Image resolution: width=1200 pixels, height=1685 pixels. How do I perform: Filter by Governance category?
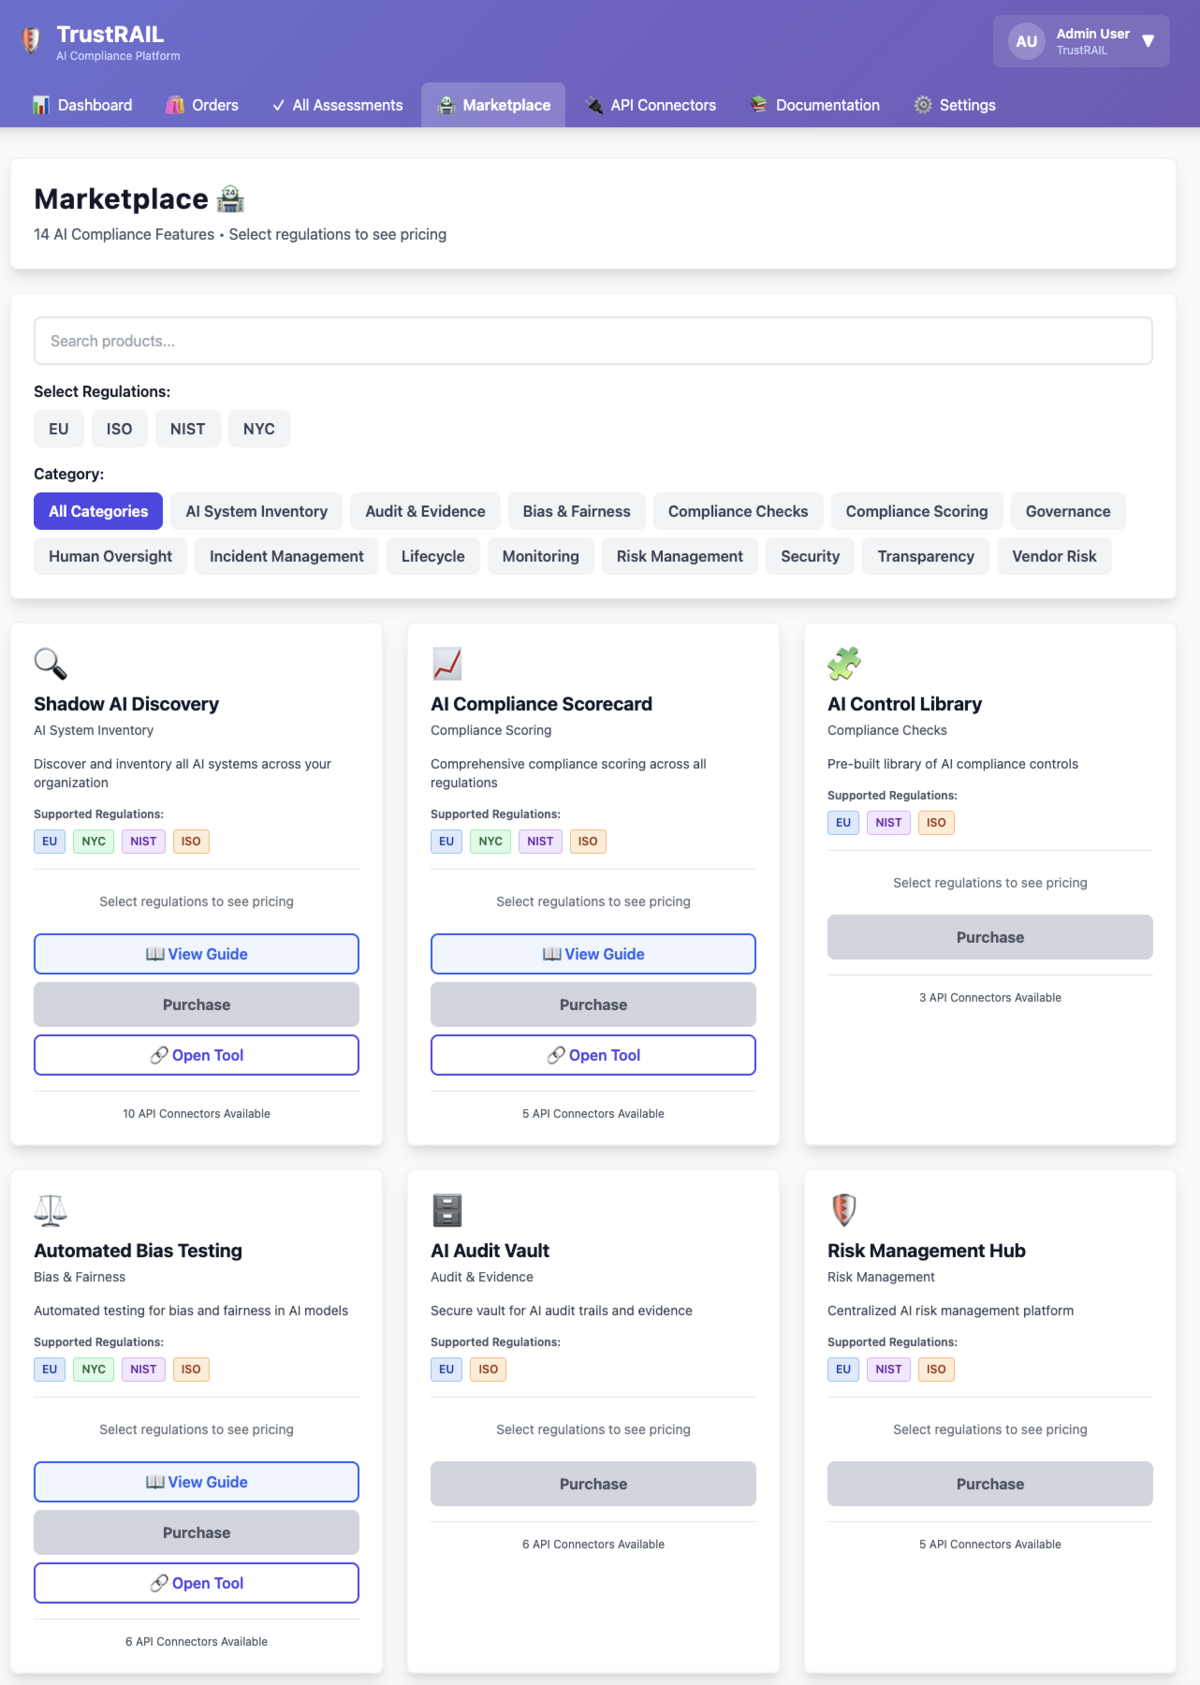[x=1068, y=511]
